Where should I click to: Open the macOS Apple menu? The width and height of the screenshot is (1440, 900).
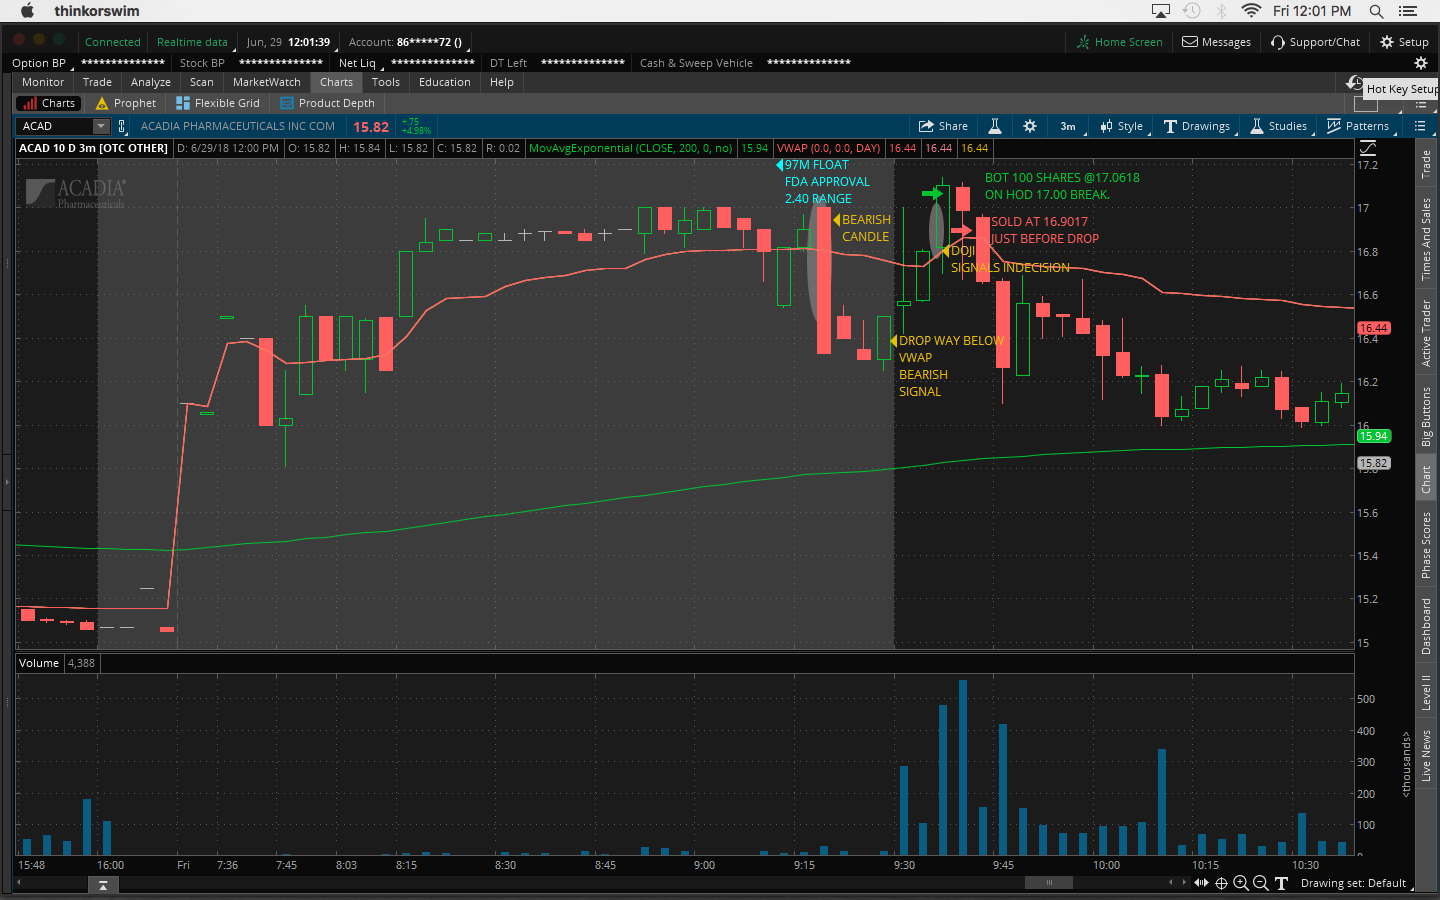click(x=27, y=11)
